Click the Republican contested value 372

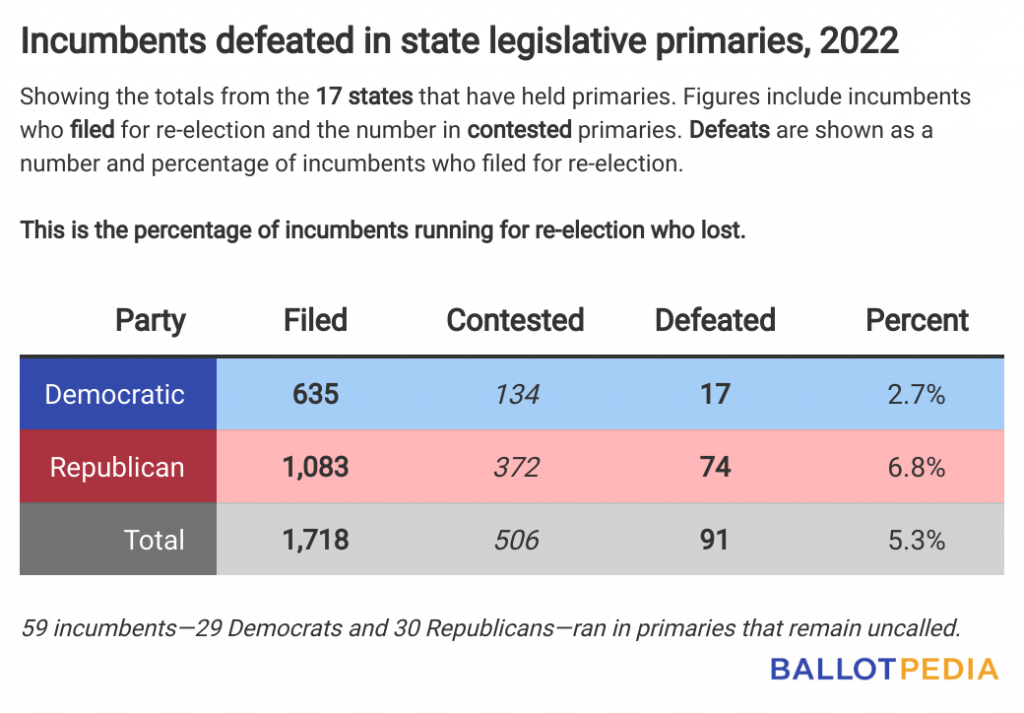pyautogui.click(x=517, y=467)
